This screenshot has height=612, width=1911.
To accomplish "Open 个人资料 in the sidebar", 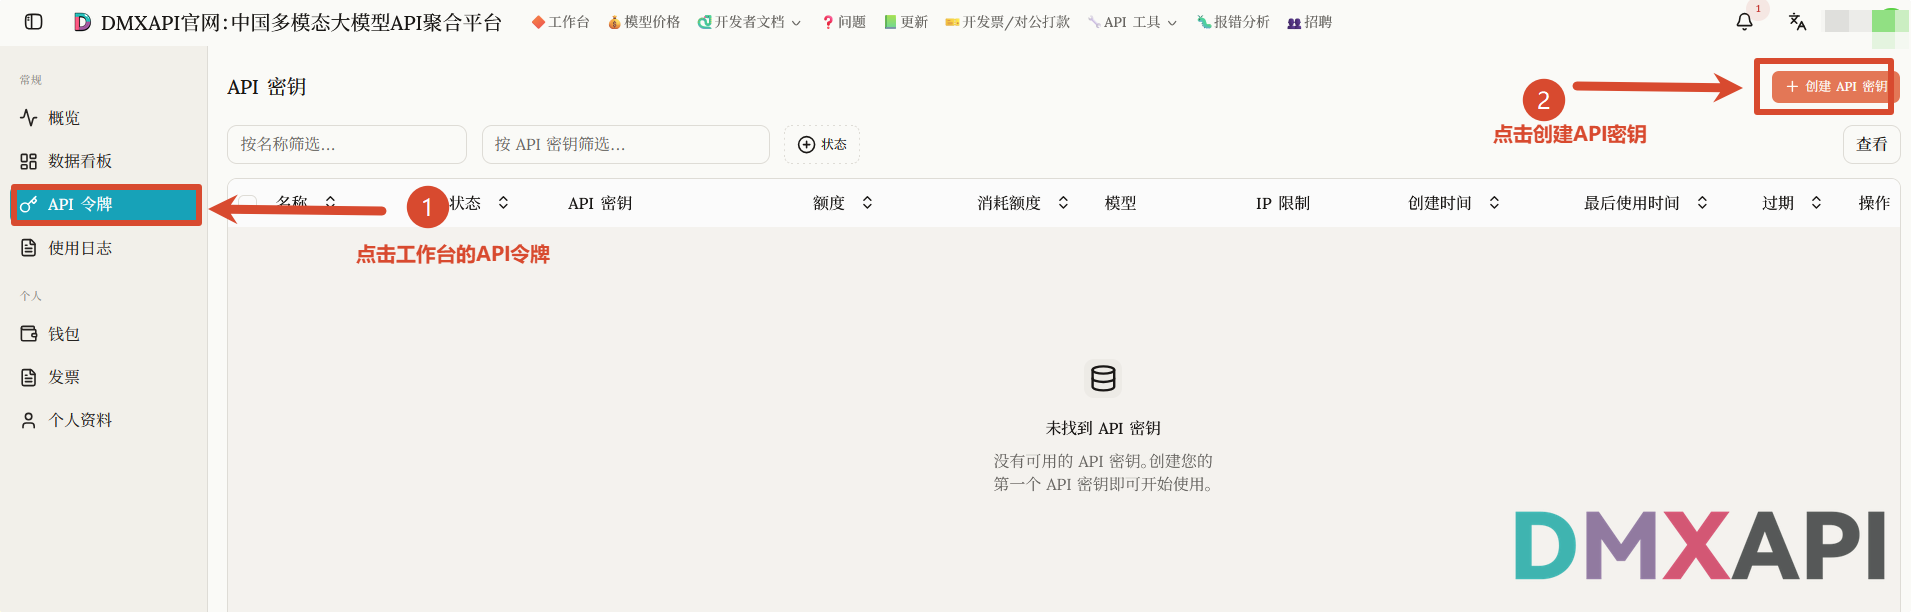I will coord(104,420).
